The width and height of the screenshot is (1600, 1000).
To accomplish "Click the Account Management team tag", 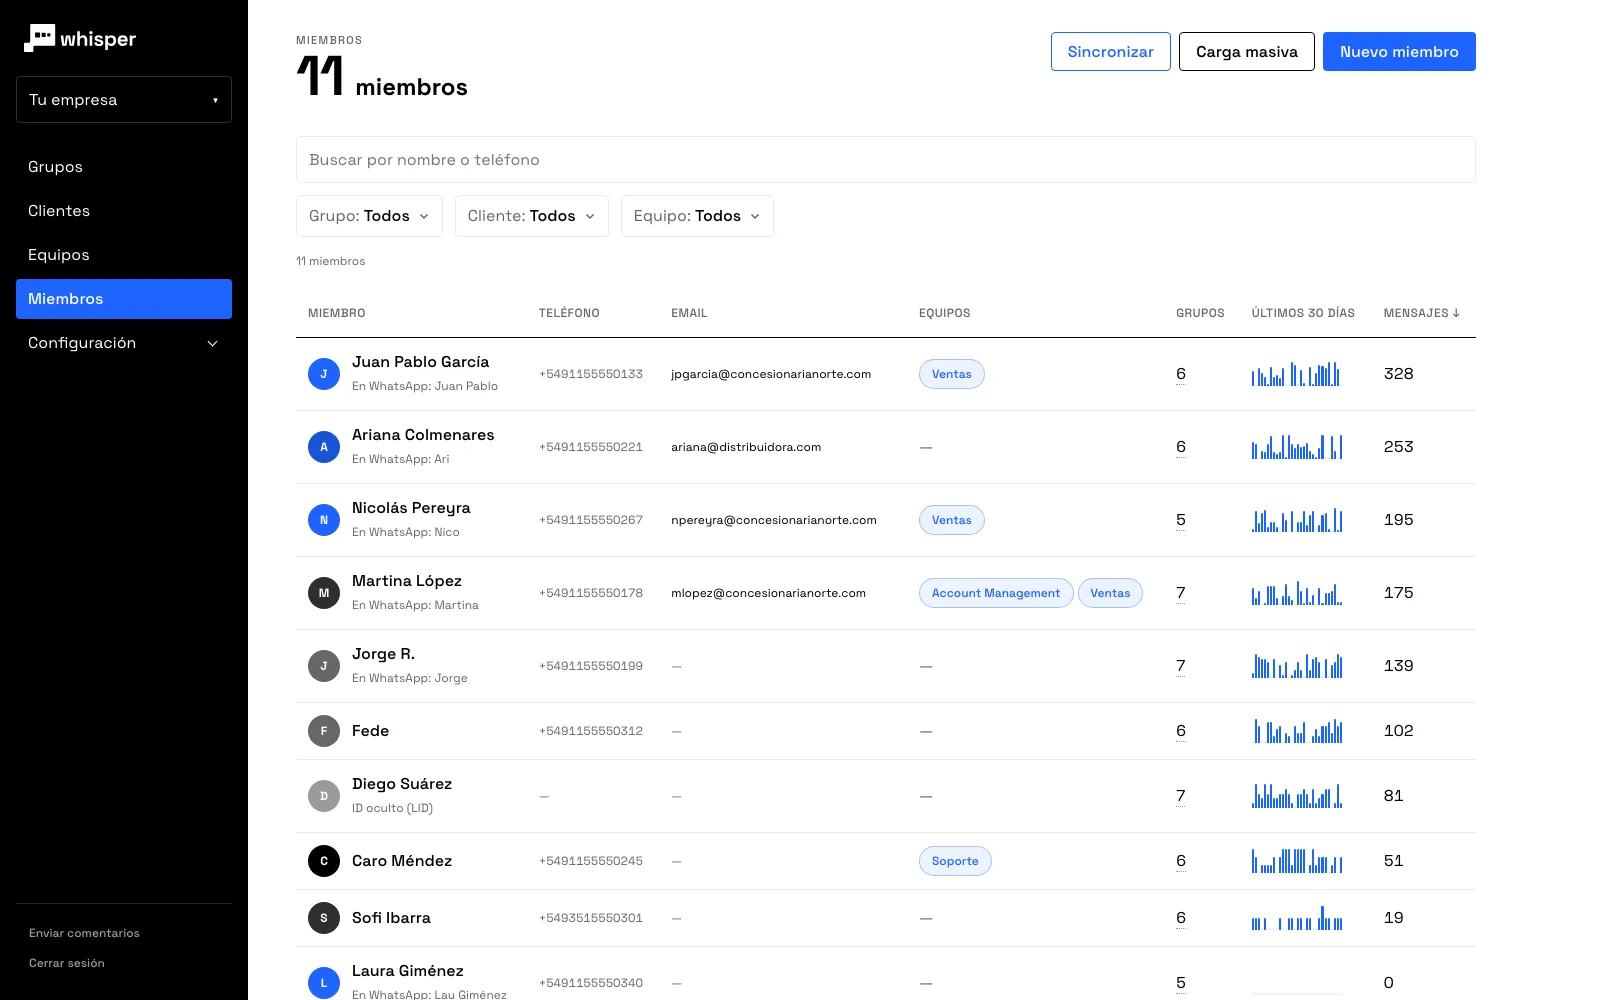I will 996,593.
